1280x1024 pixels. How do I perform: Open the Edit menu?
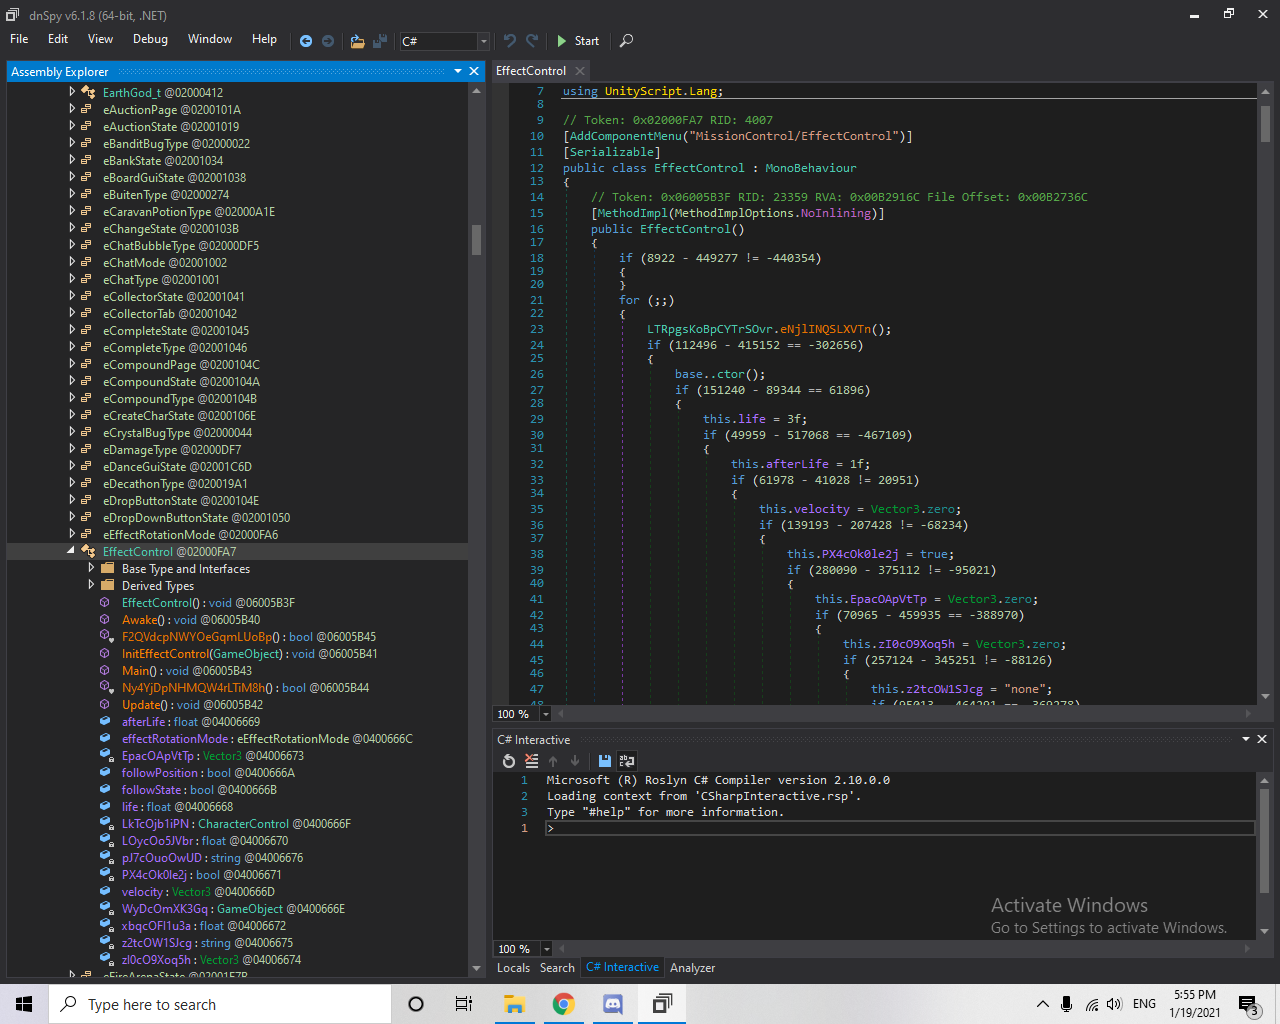(x=58, y=39)
